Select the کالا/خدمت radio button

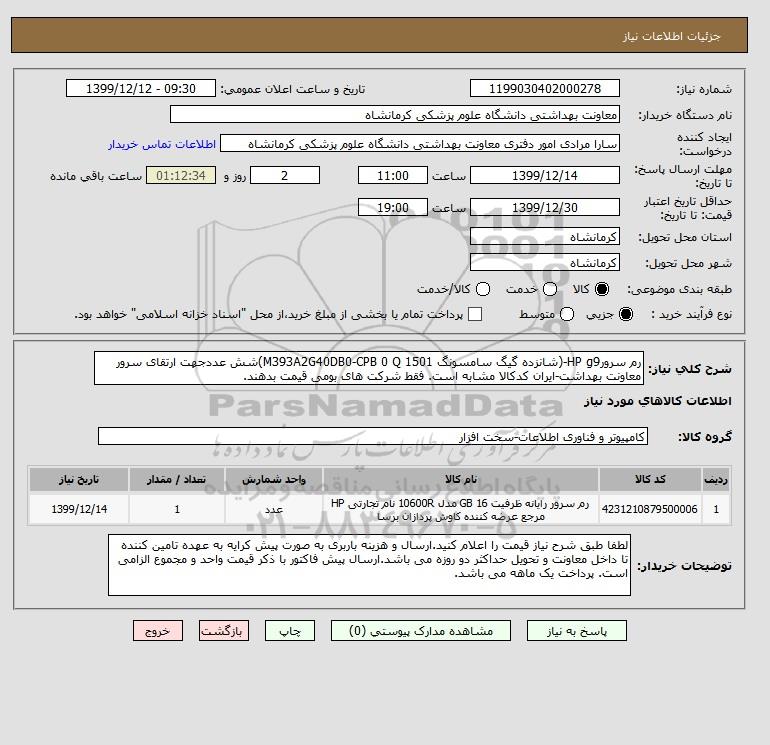tap(483, 289)
